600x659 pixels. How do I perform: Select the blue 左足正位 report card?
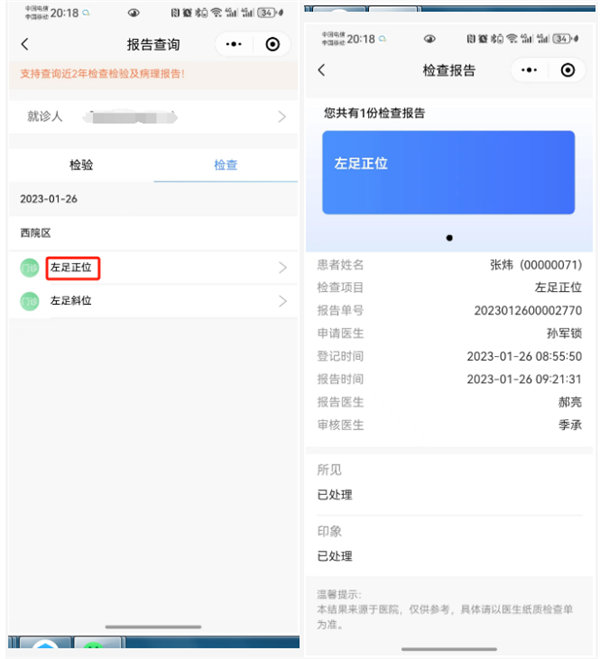point(448,172)
